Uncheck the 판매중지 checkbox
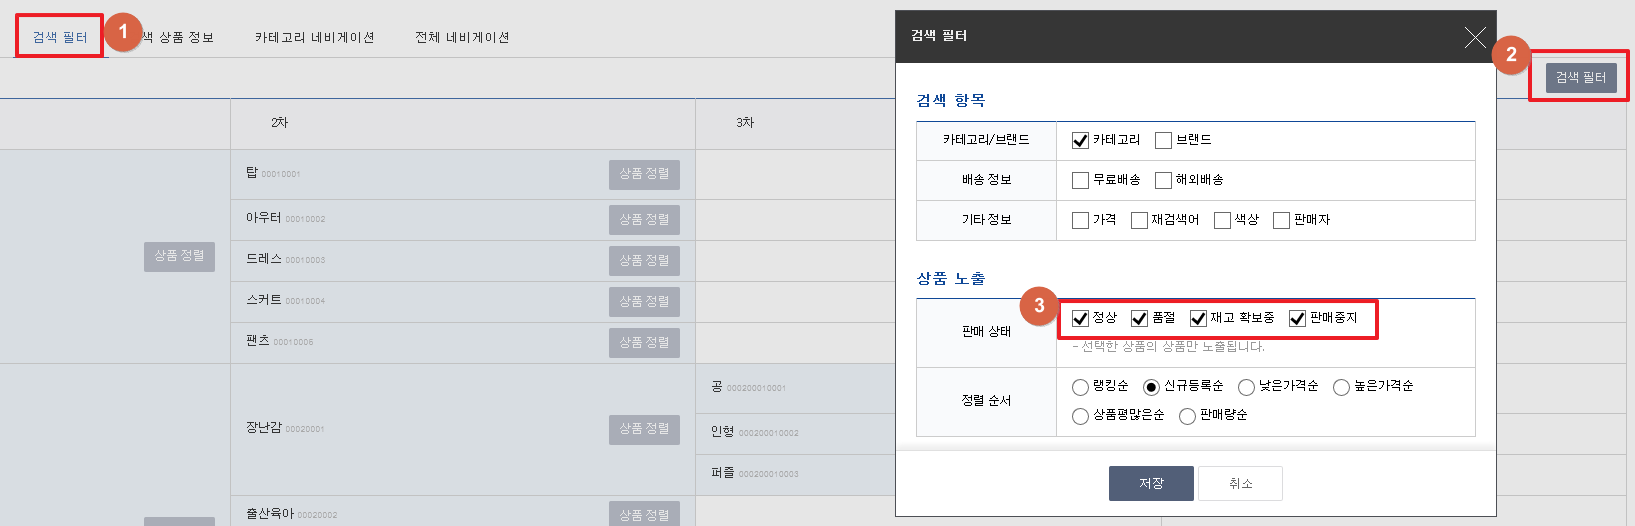Image resolution: width=1635 pixels, height=526 pixels. (x=1297, y=319)
